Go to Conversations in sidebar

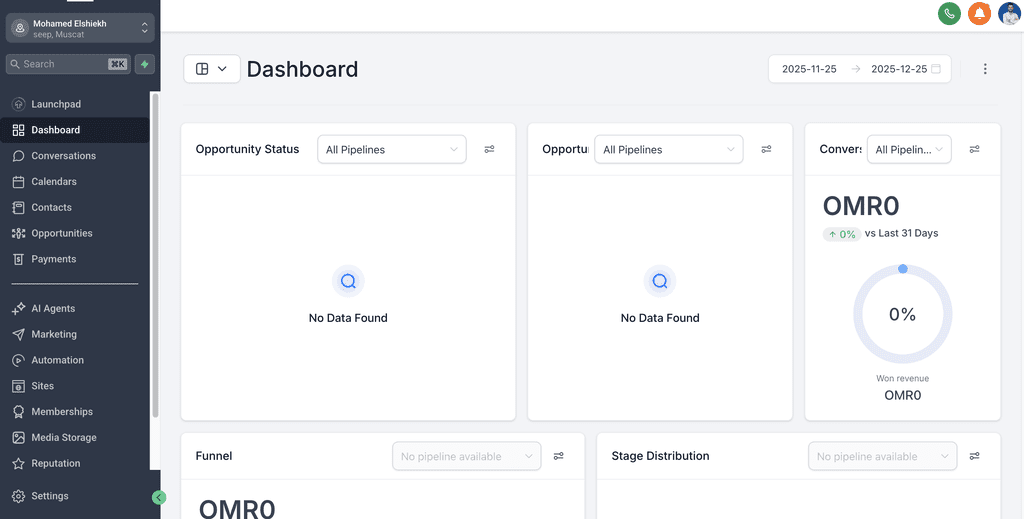(63, 156)
